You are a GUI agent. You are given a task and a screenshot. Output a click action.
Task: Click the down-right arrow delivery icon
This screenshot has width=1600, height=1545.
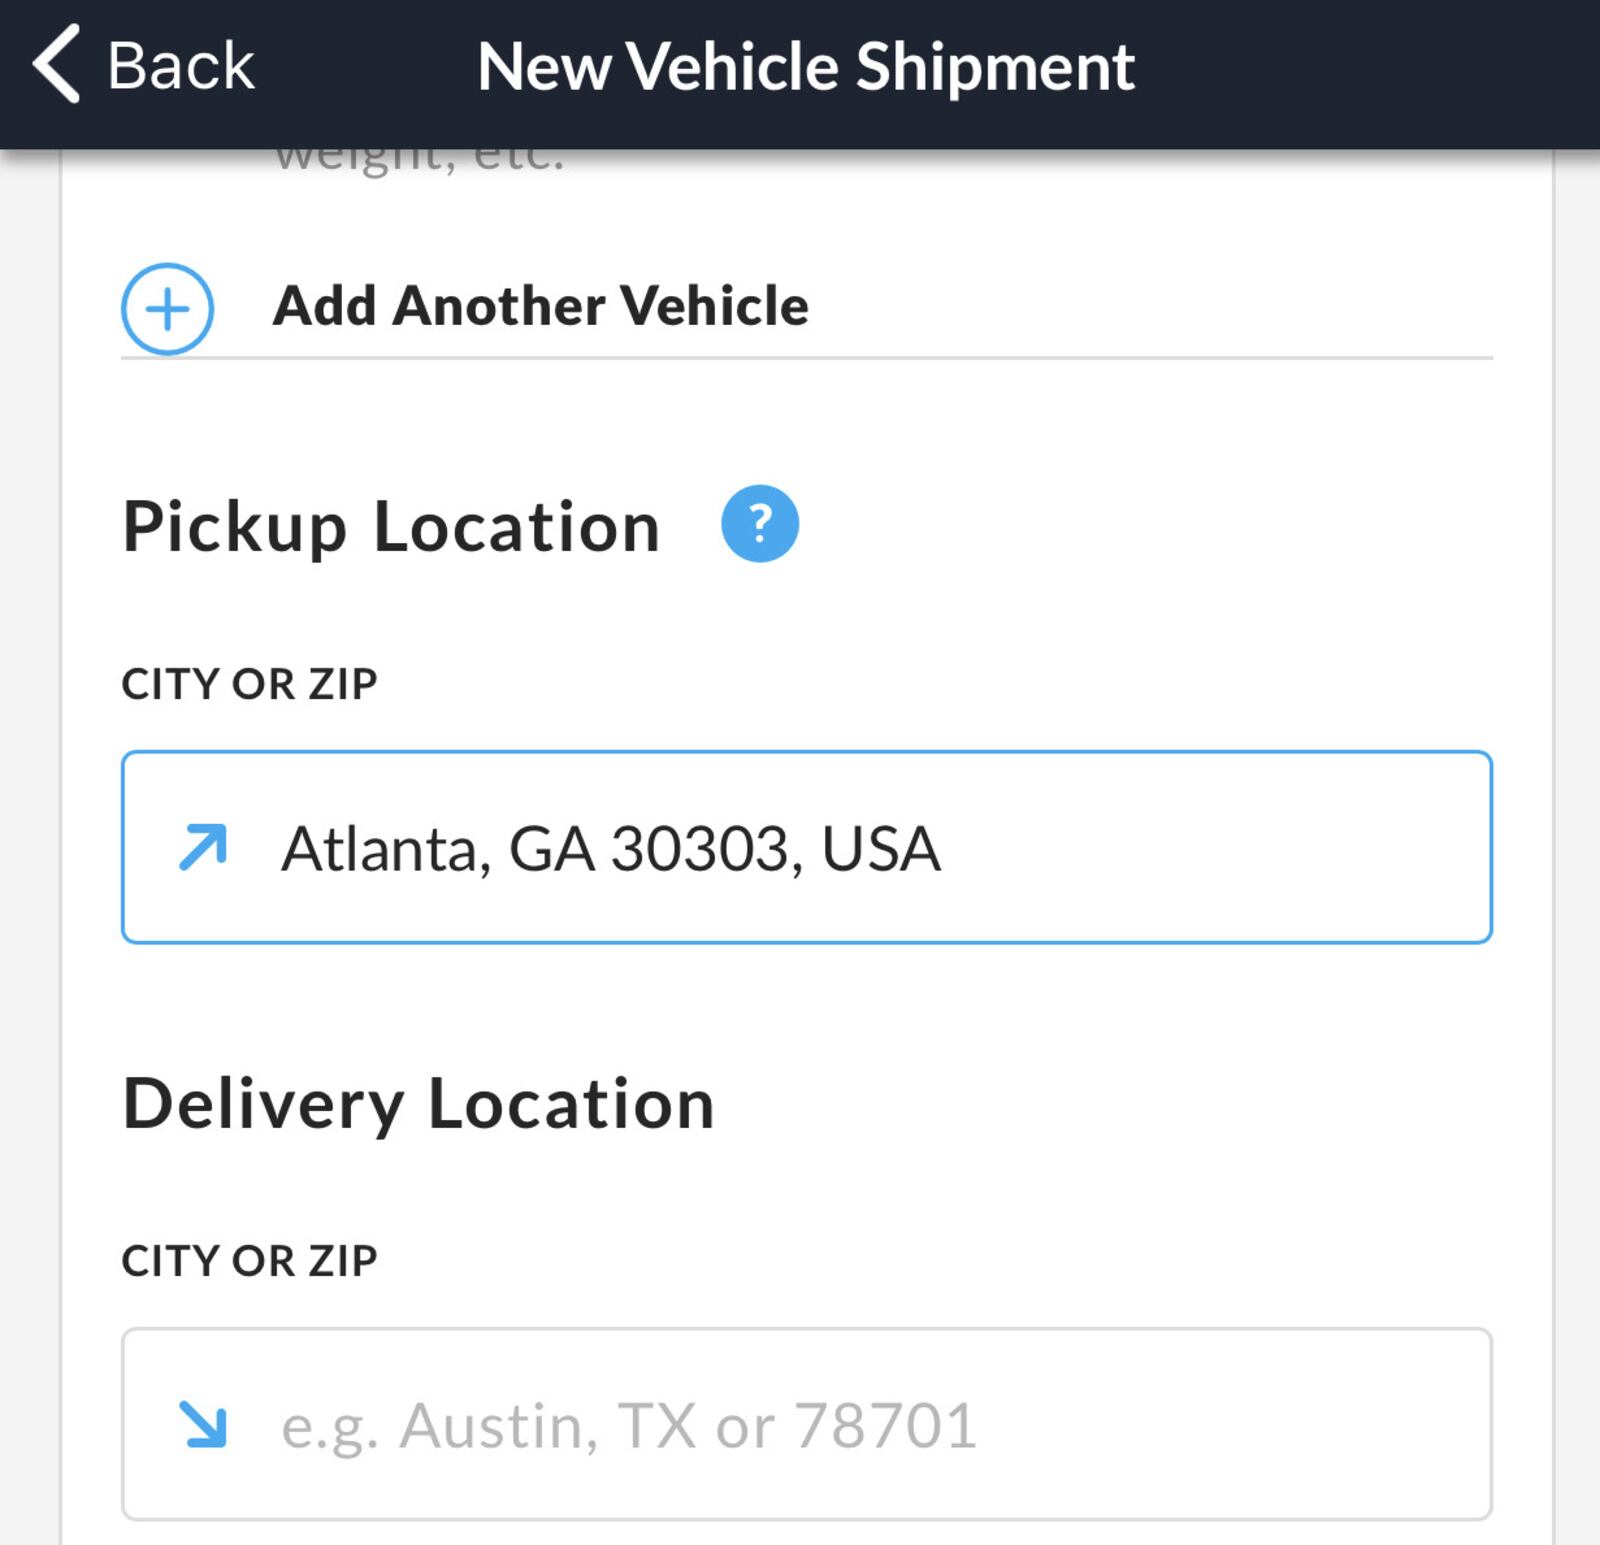(203, 1424)
